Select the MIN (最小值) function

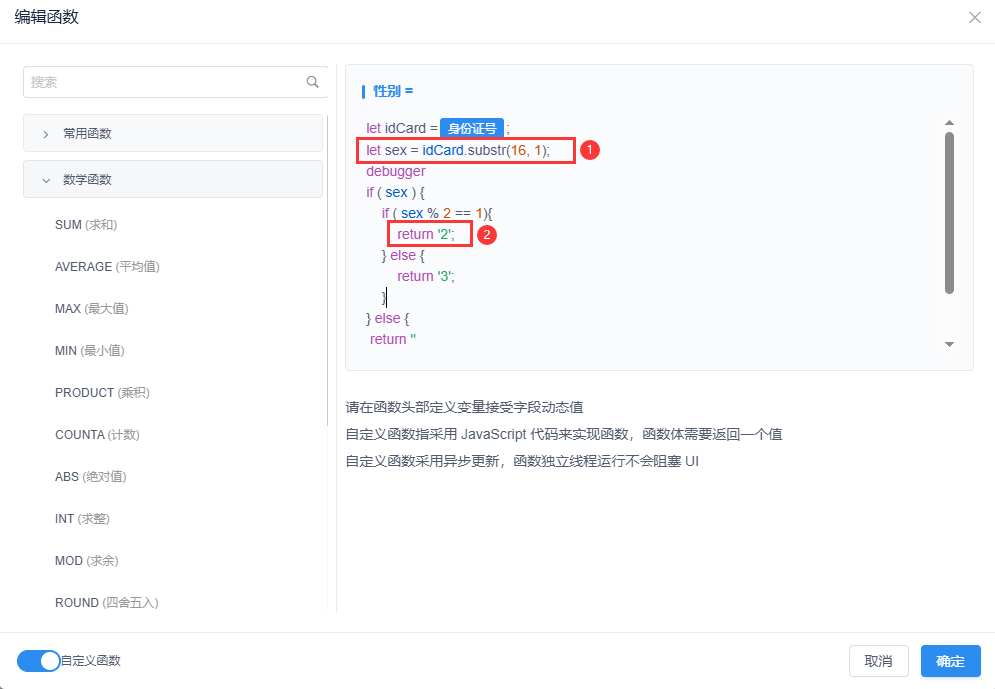point(89,351)
